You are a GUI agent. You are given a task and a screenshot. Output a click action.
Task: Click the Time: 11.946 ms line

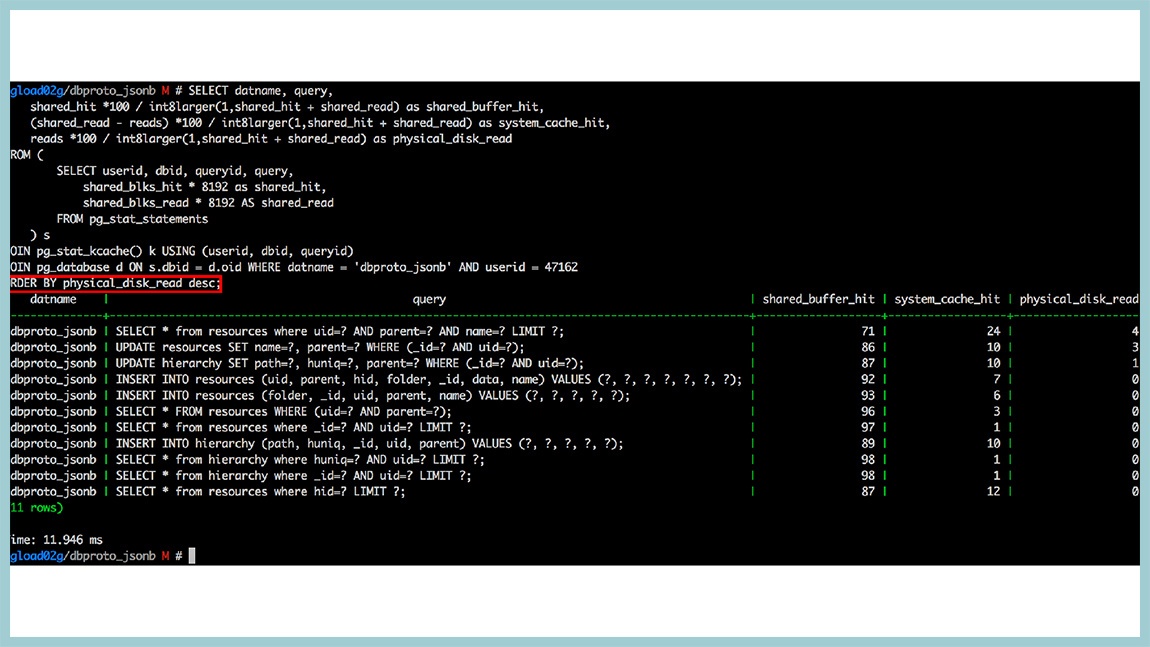56,540
